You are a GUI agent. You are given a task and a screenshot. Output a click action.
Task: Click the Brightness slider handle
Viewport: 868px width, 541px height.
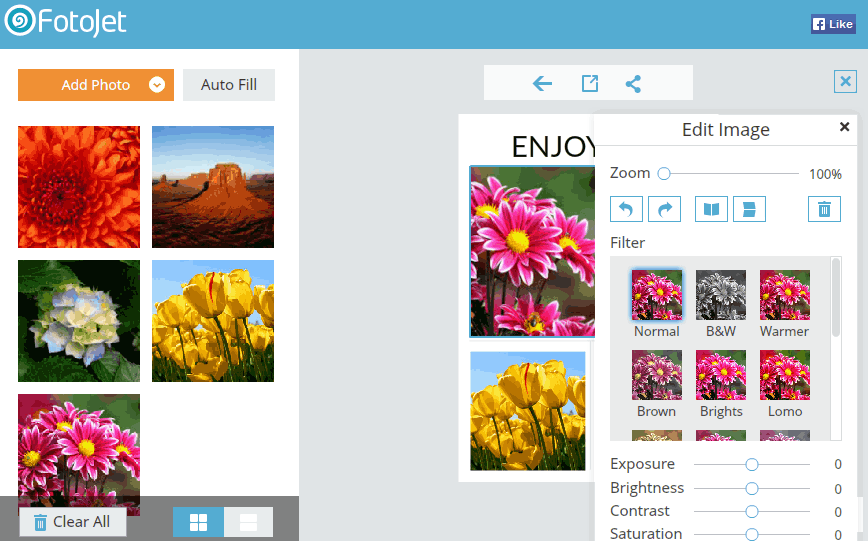(x=751, y=488)
